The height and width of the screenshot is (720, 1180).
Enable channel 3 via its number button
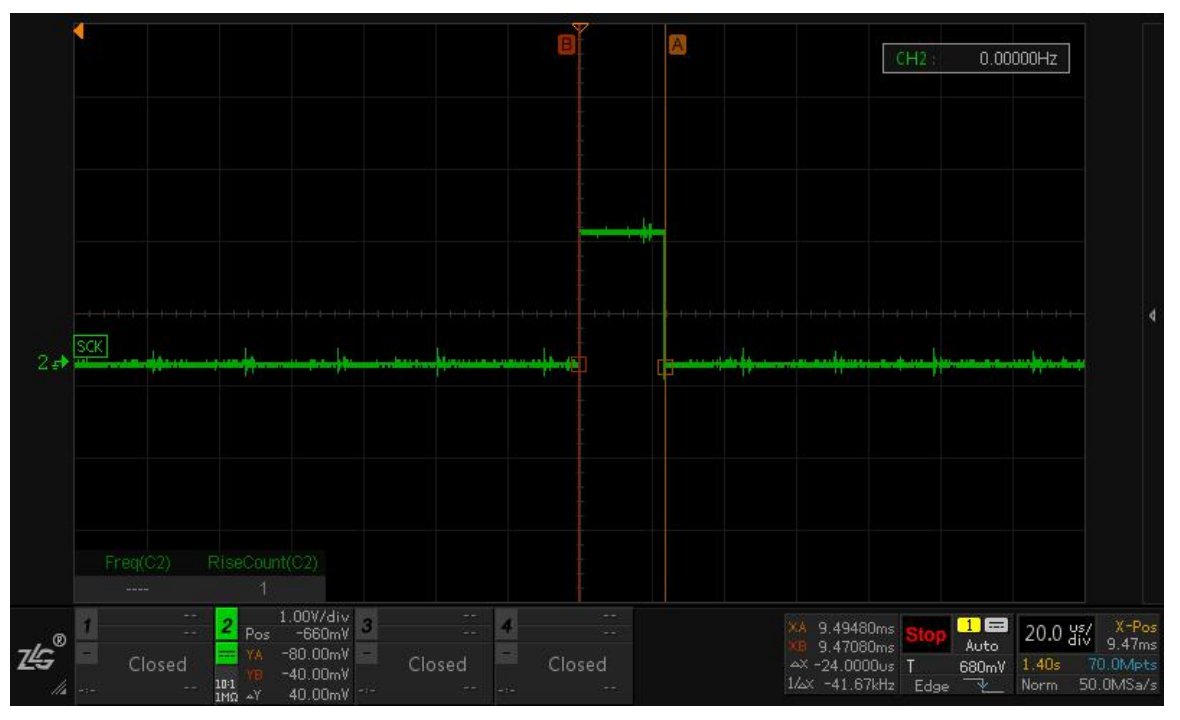pyautogui.click(x=366, y=624)
